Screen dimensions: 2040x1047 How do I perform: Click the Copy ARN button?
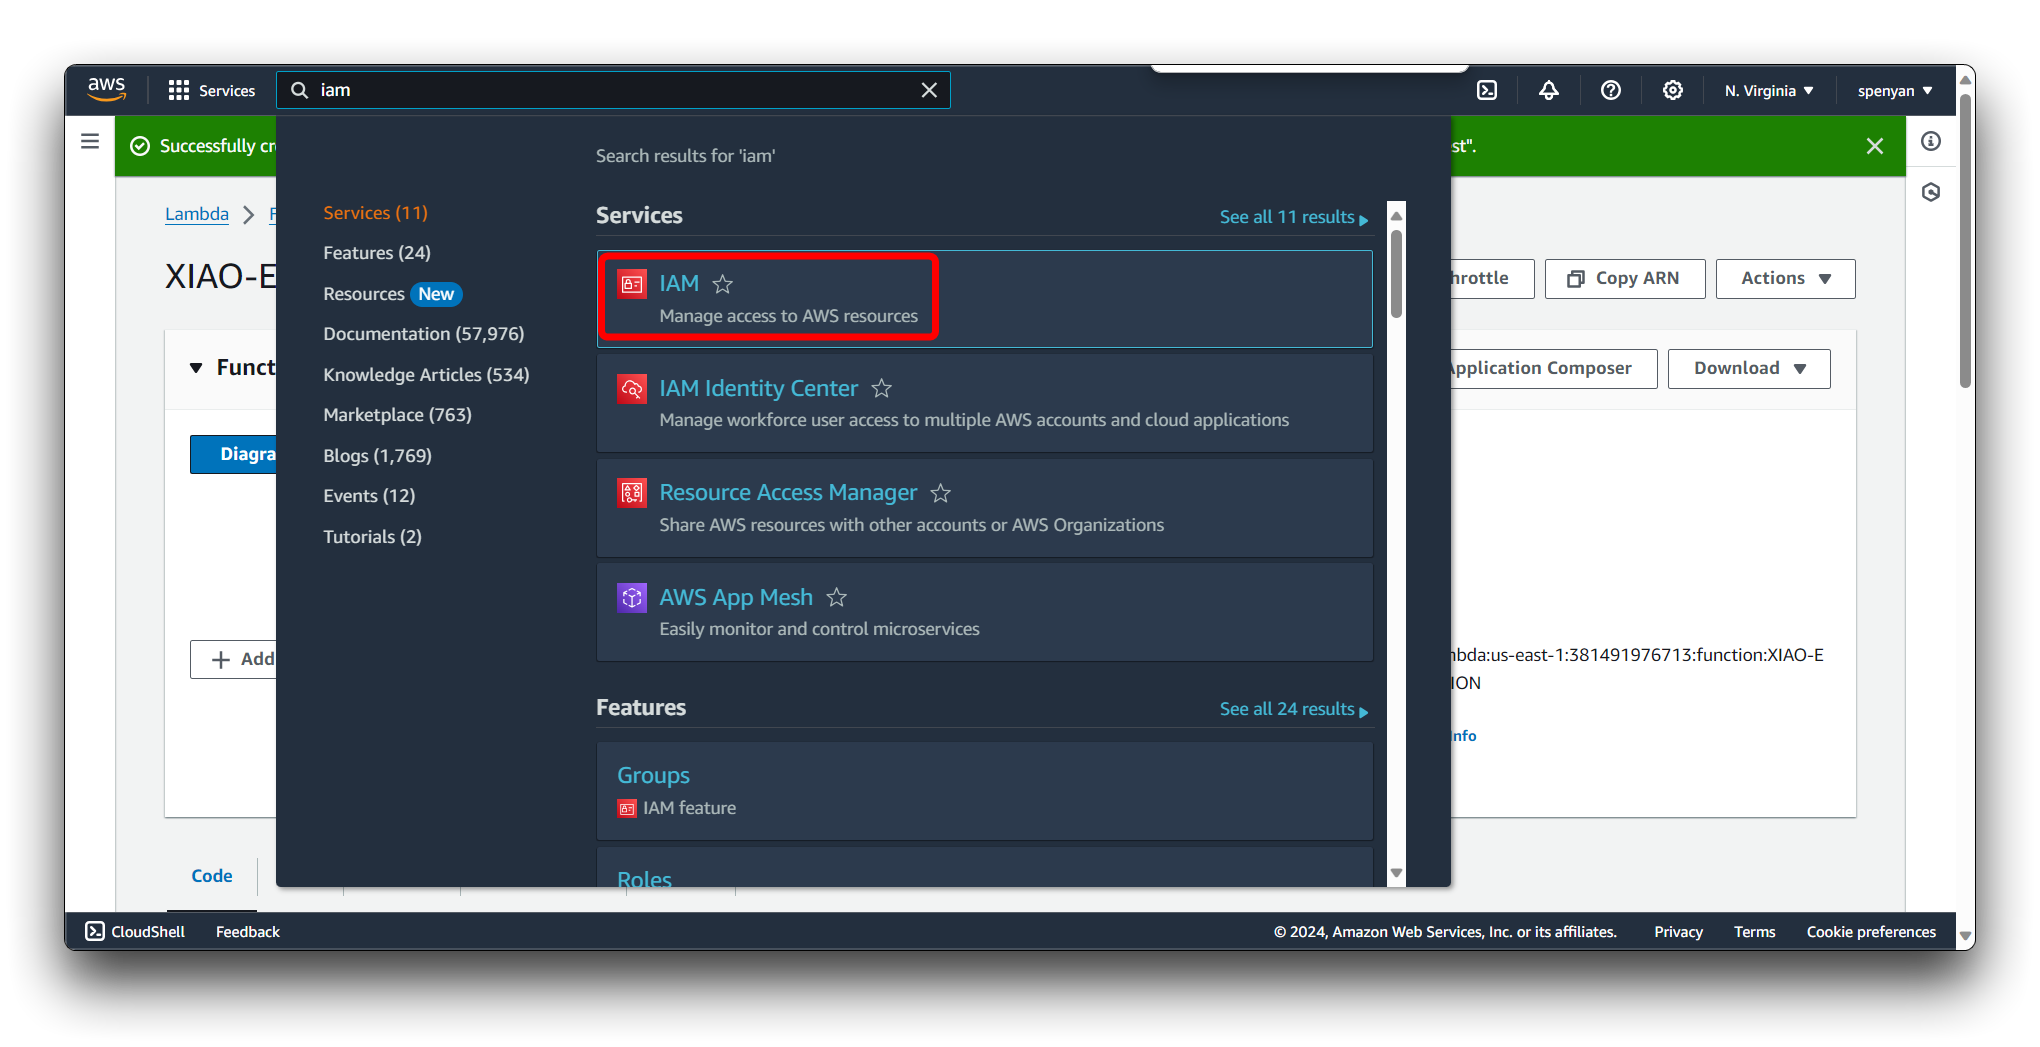pyautogui.click(x=1624, y=278)
